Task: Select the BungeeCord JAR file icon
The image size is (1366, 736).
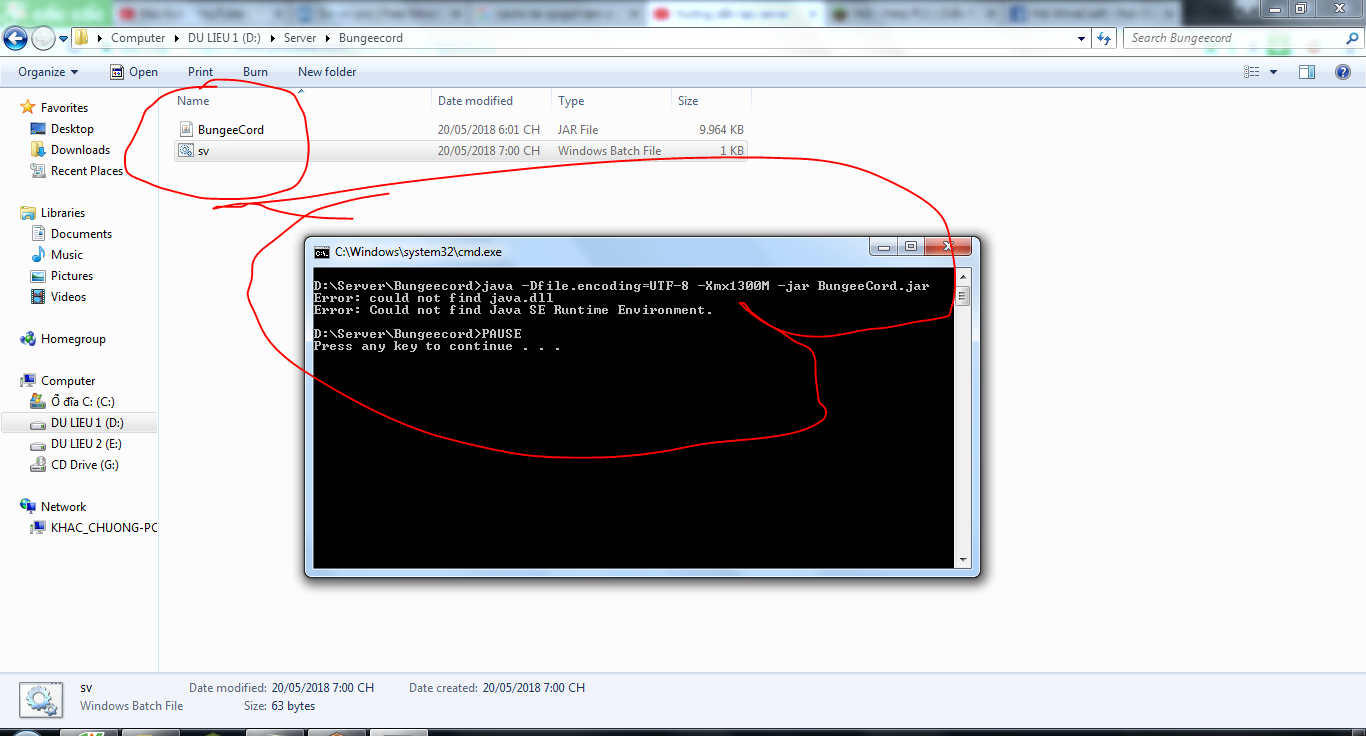Action: pos(186,130)
